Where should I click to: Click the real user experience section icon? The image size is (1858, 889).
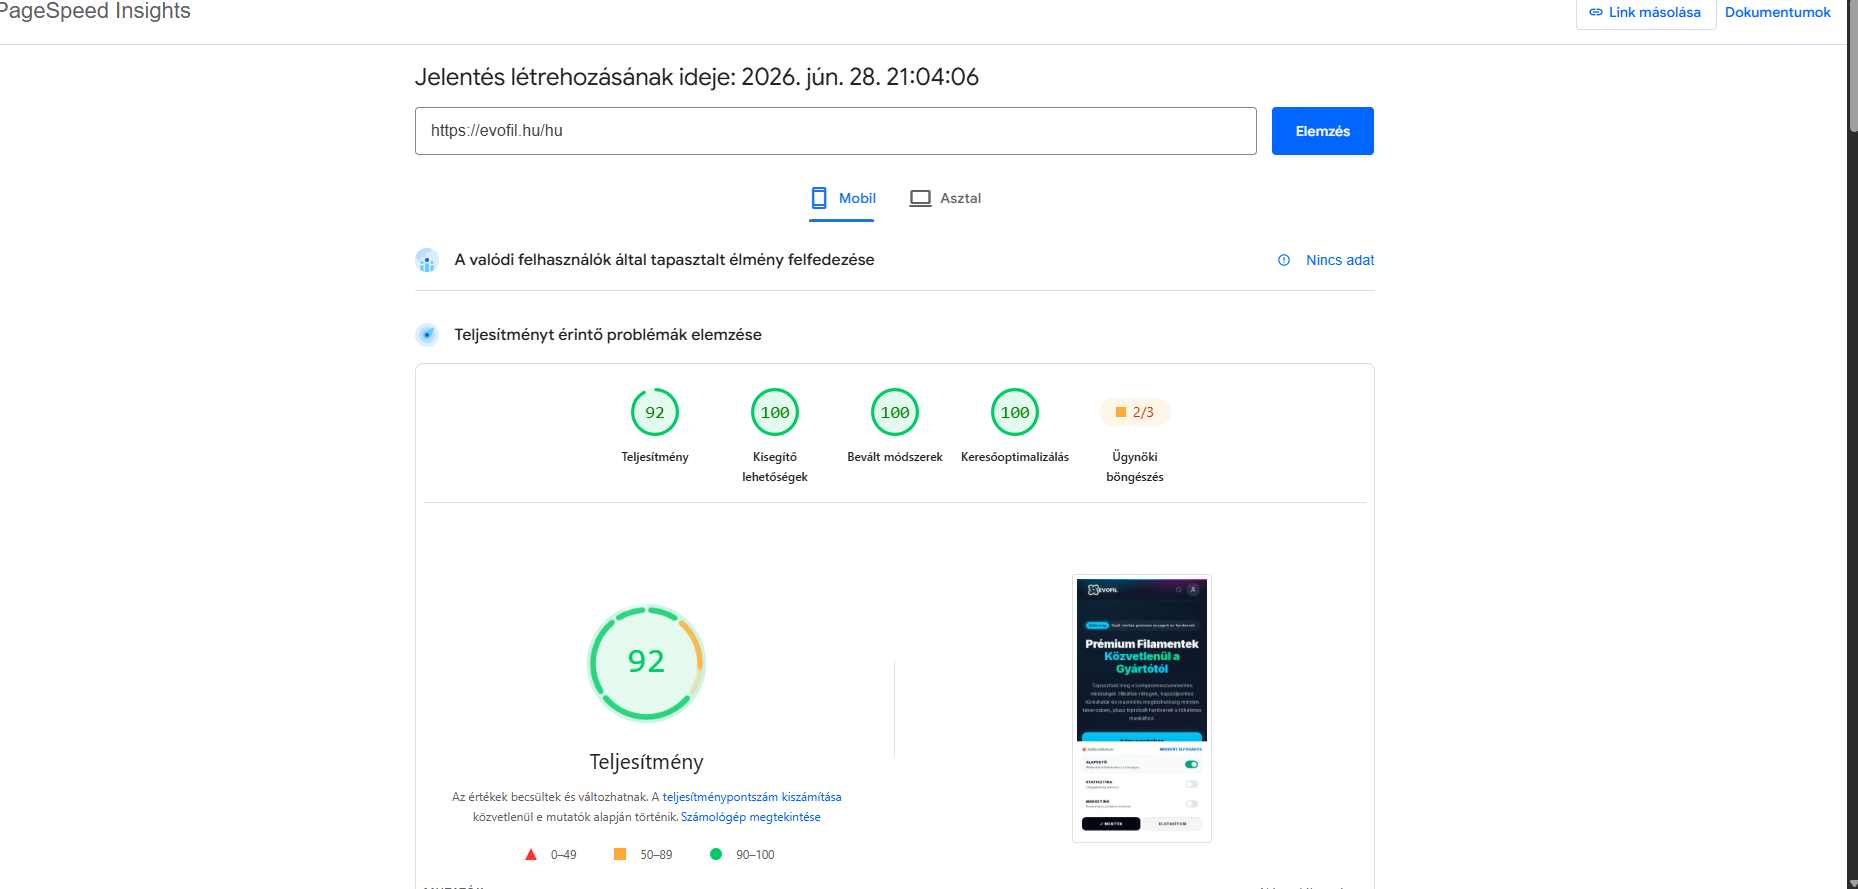point(427,260)
